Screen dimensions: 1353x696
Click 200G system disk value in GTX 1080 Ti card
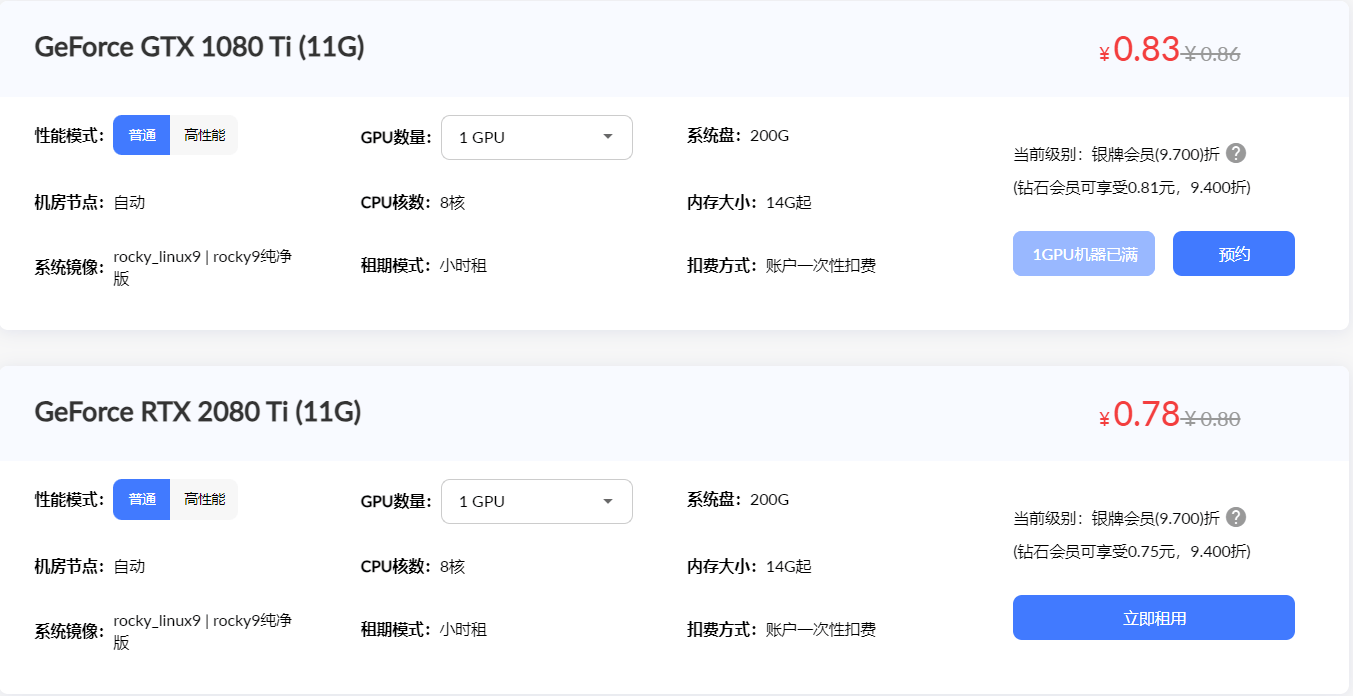point(769,135)
